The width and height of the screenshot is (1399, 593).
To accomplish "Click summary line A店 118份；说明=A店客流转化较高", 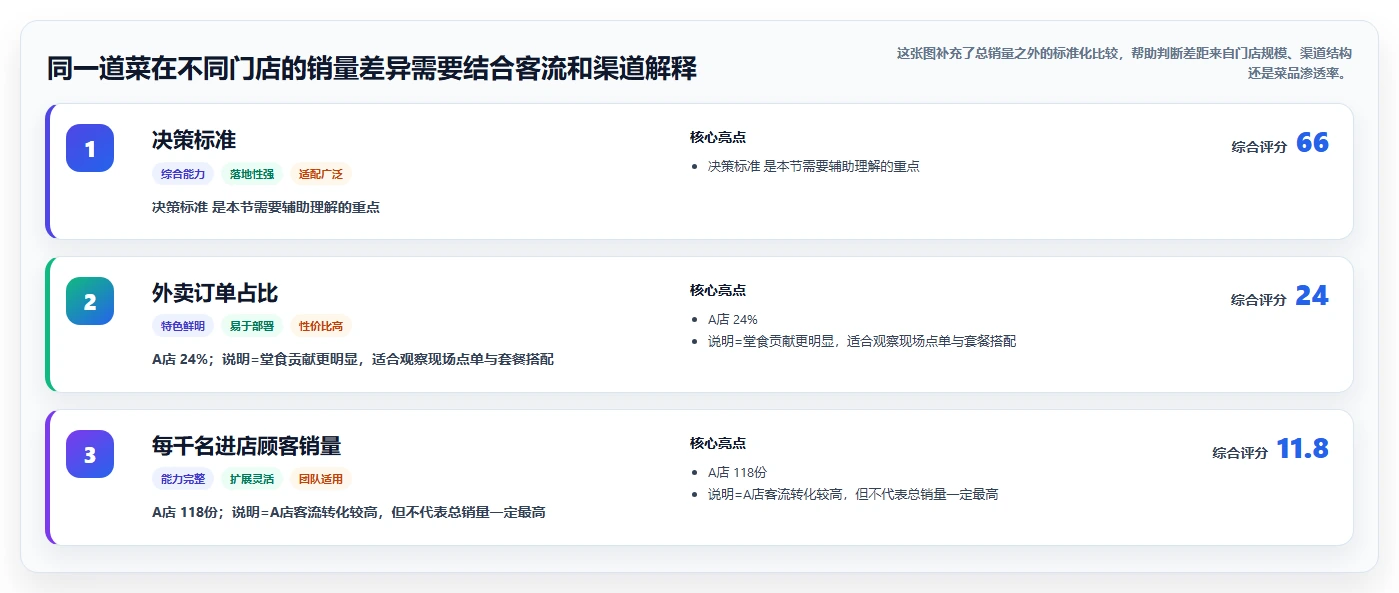I will pos(348,512).
